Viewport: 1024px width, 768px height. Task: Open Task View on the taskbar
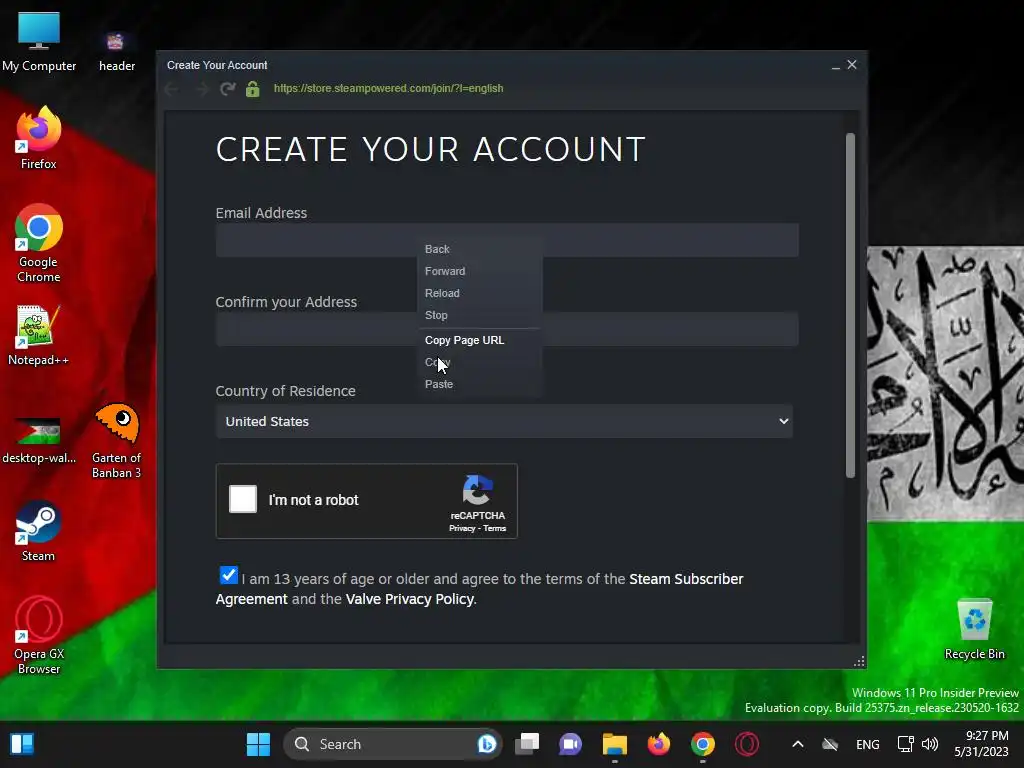pos(527,744)
